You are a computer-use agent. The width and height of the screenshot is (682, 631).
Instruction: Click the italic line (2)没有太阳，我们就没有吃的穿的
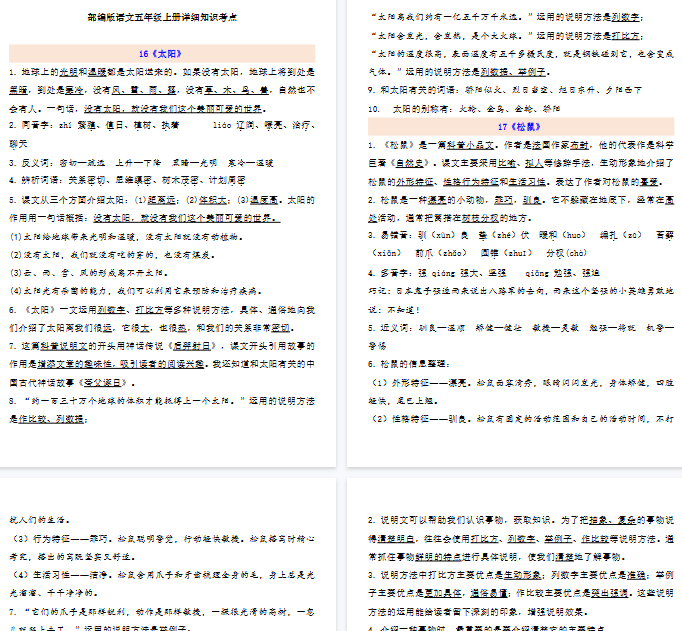pyautogui.click(x=113, y=255)
